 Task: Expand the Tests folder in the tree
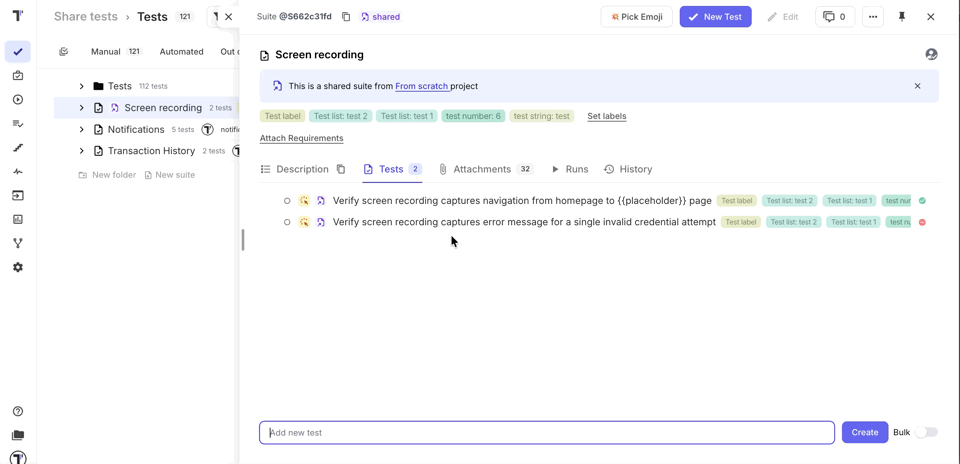pos(82,87)
